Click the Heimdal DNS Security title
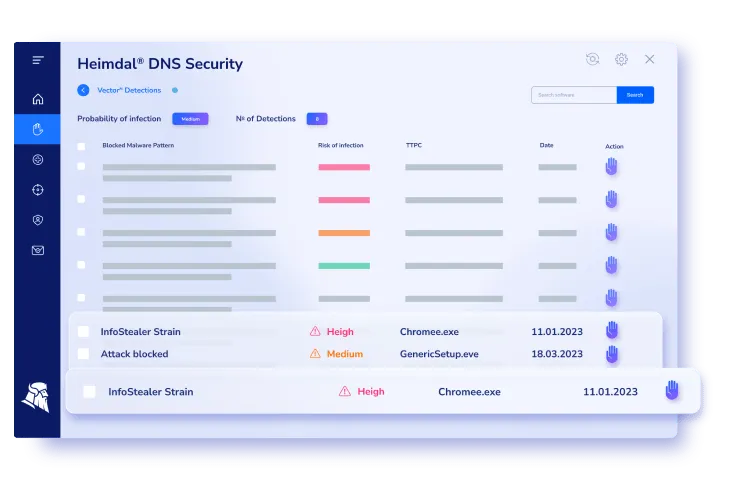Viewport: 730px width, 500px height. pyautogui.click(x=160, y=64)
